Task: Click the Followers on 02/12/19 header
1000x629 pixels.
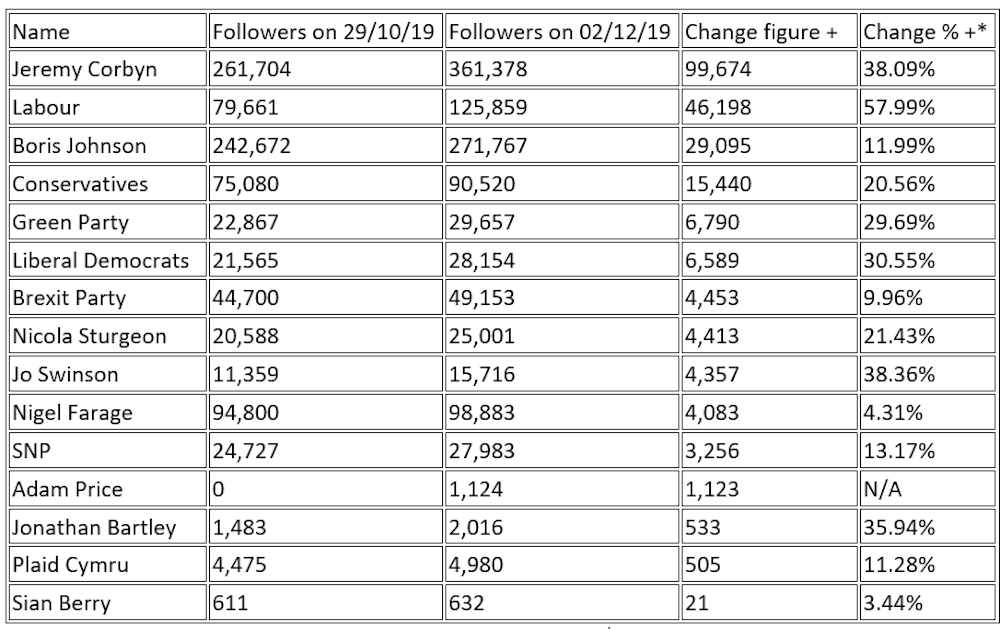Action: tap(561, 31)
